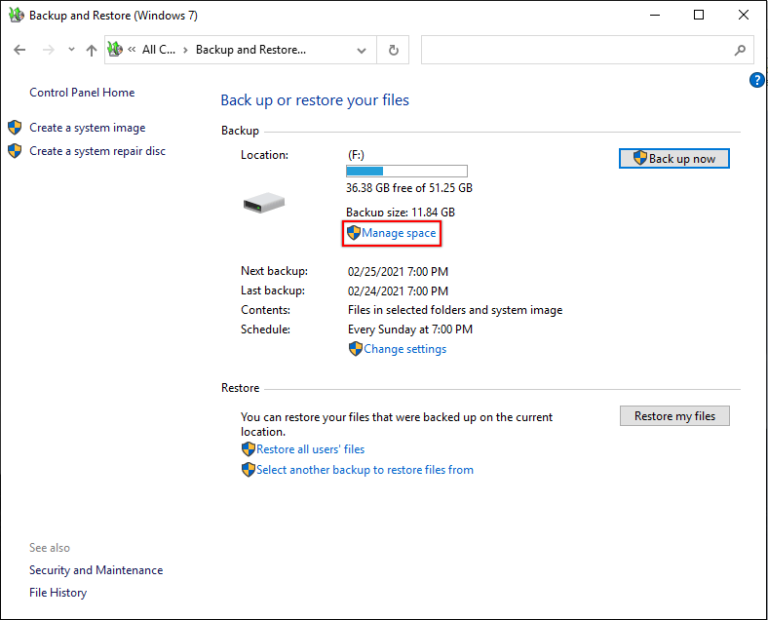Select the Backup and Restore breadcrumb
Image resolution: width=768 pixels, height=620 pixels.
point(251,49)
